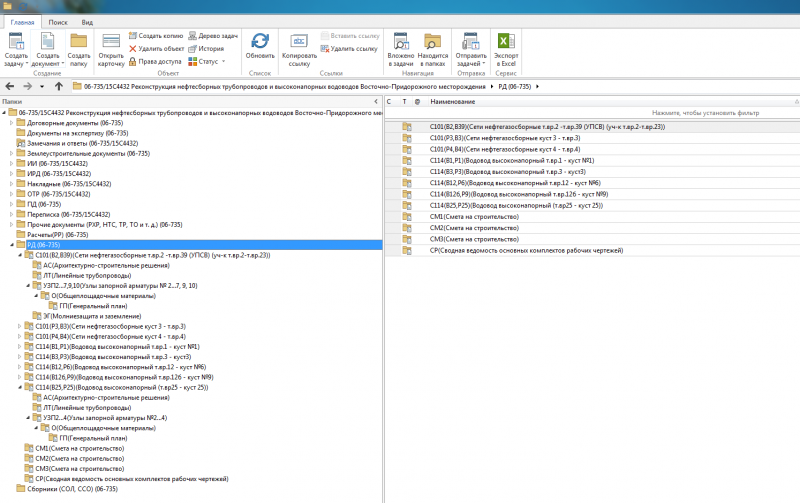The height and width of the screenshot is (503, 800).
Task: Open Открыть карточку from the ribbon
Action: click(x=111, y=48)
